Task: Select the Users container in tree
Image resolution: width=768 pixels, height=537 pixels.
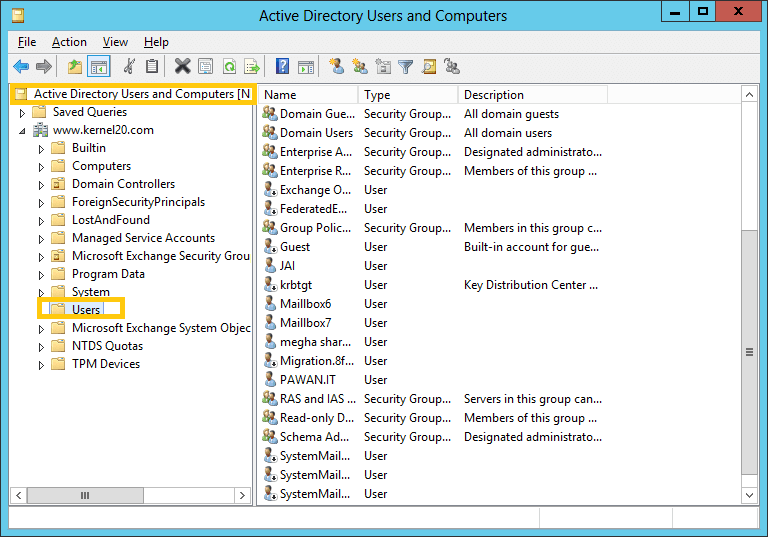Action: pos(86,310)
